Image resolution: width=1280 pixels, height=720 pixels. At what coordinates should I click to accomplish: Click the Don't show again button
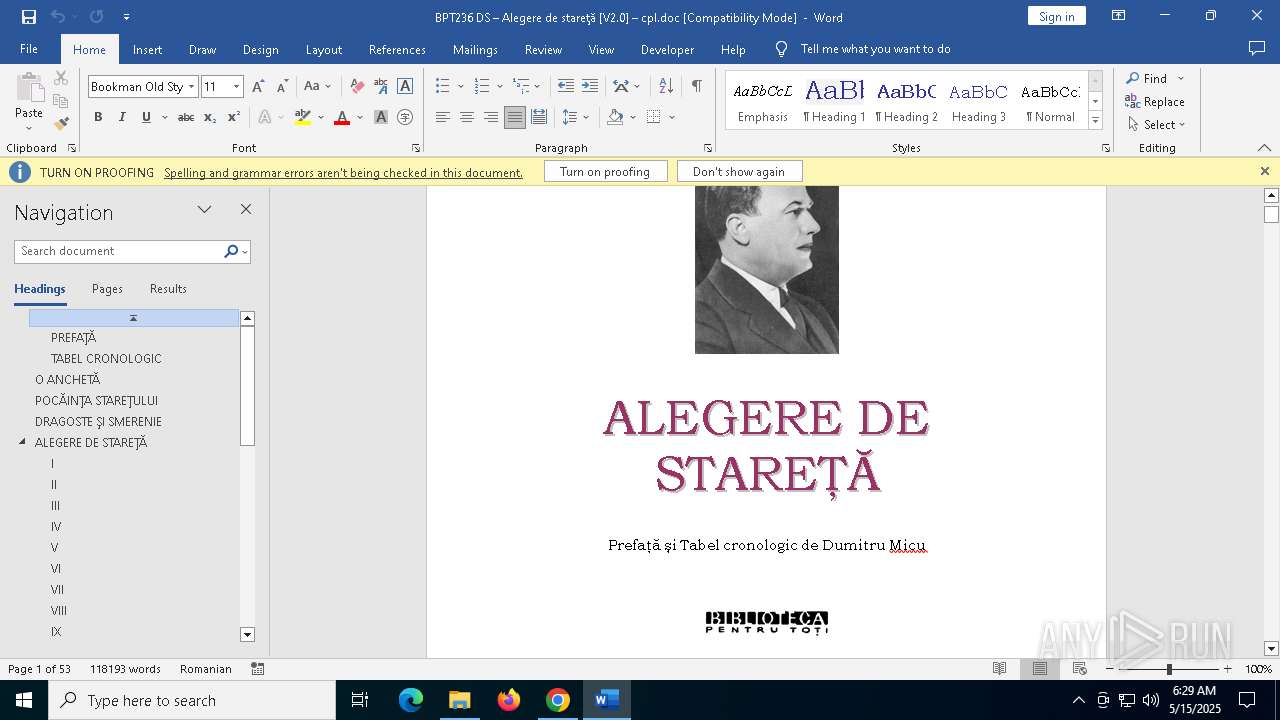point(738,172)
